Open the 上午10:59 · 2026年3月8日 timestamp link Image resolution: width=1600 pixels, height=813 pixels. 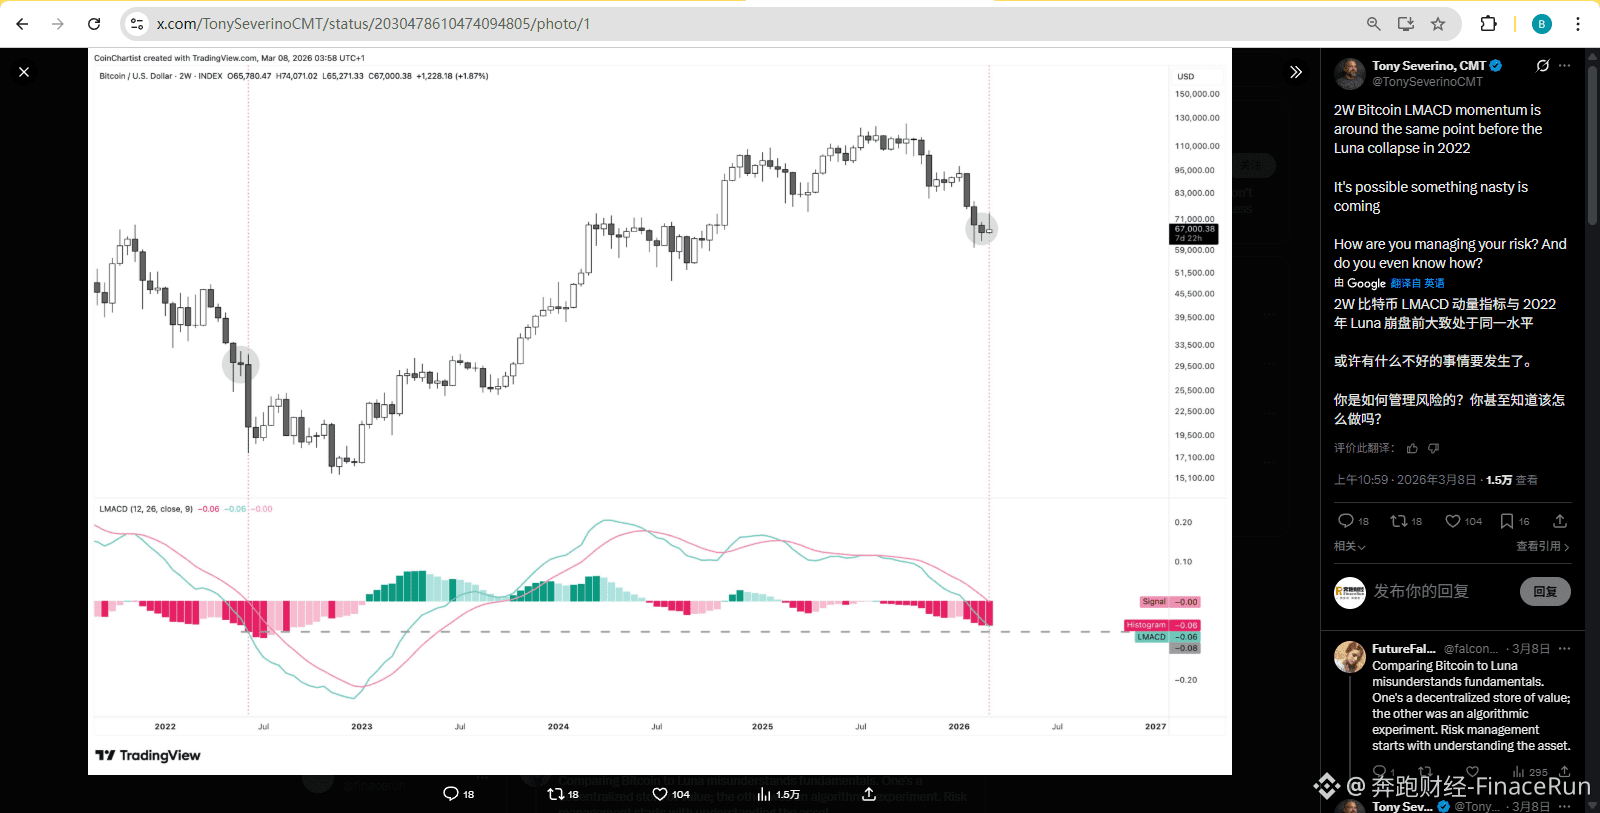[1405, 480]
